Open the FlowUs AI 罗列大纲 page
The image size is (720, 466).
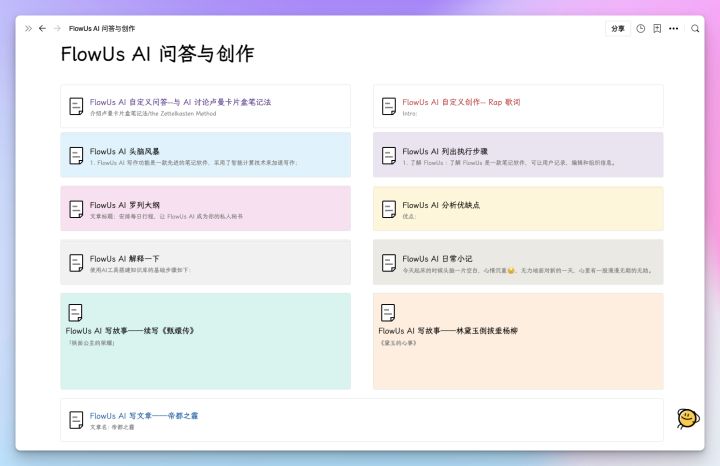pyautogui.click(x=125, y=205)
